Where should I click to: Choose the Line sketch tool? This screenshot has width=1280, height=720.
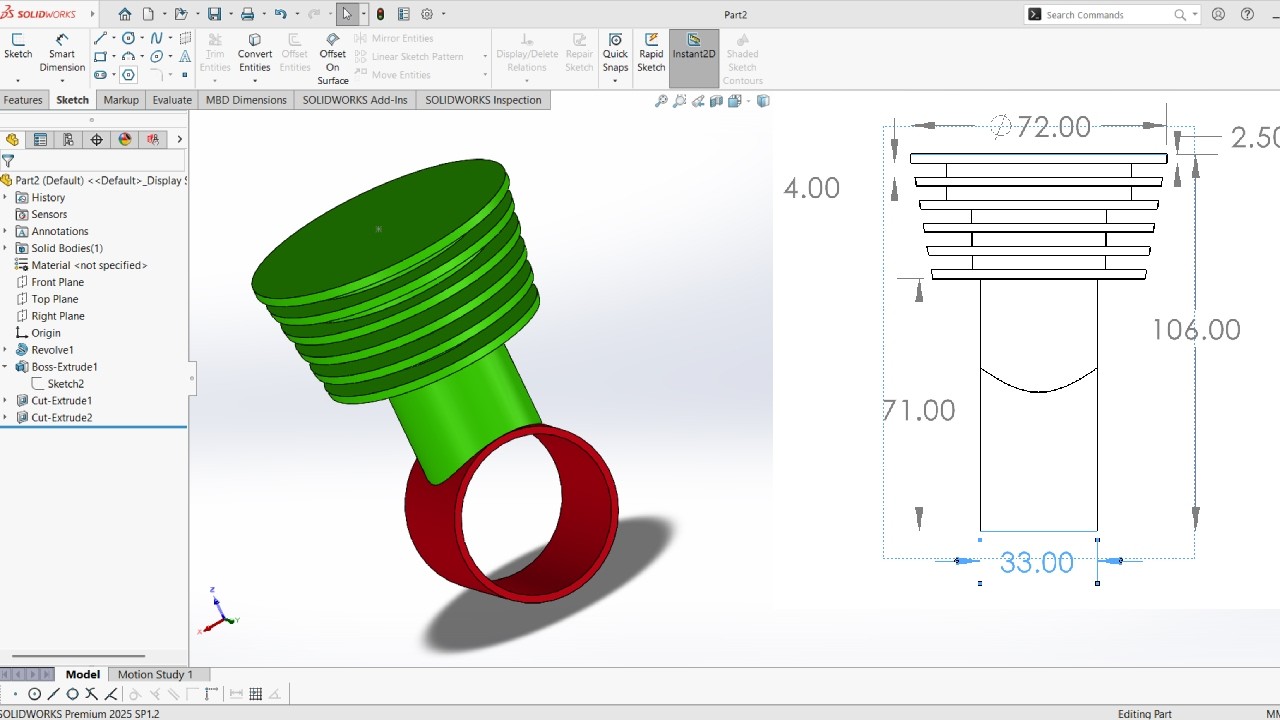tap(100, 38)
